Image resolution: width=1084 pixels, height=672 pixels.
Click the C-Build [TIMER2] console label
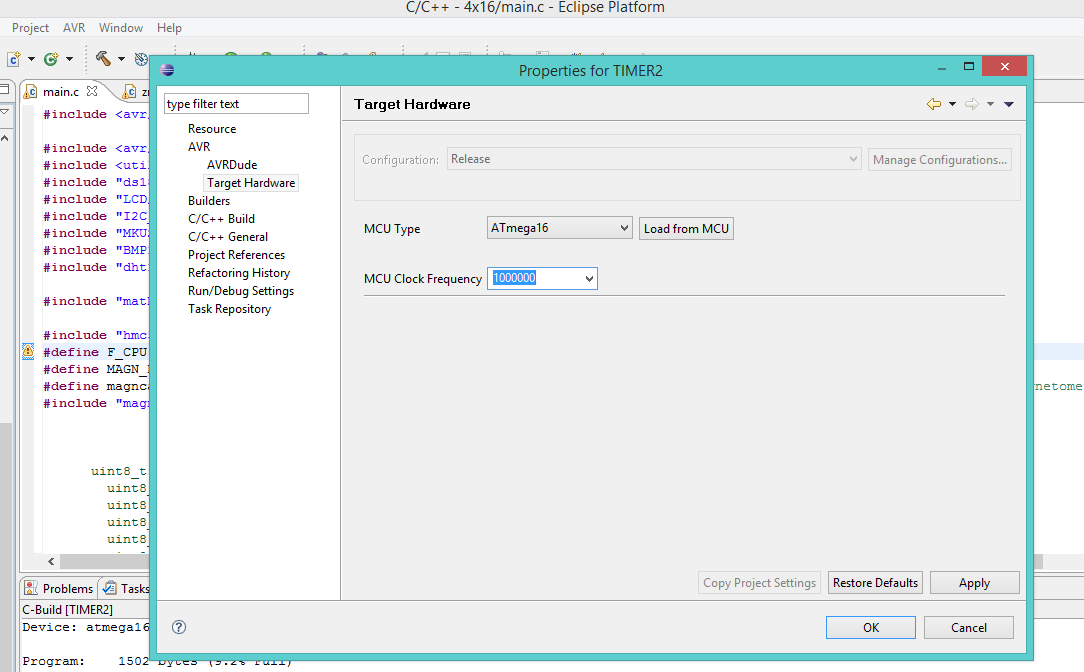(x=68, y=609)
